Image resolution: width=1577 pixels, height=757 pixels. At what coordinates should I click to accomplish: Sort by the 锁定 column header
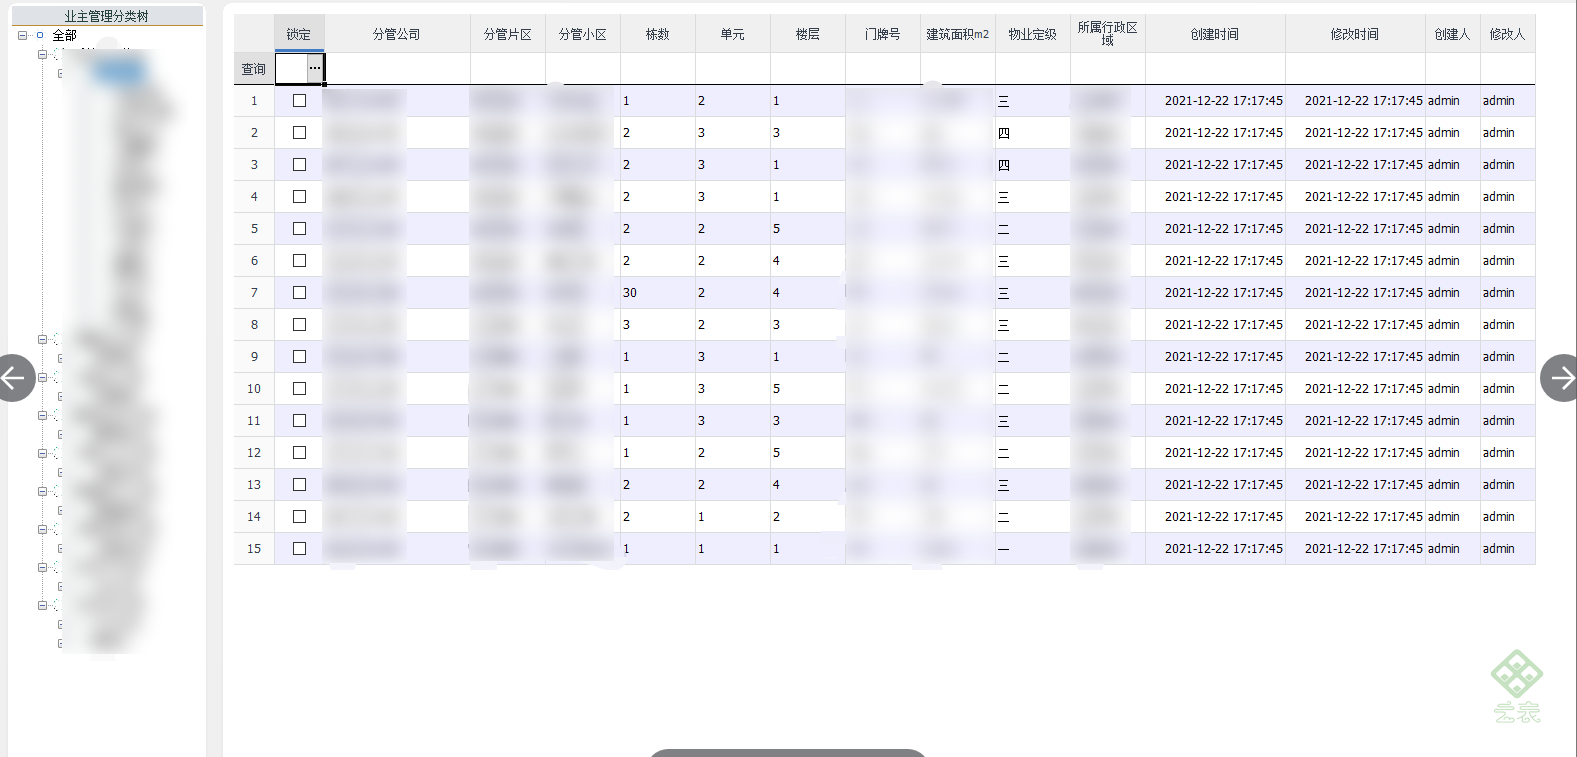299,34
